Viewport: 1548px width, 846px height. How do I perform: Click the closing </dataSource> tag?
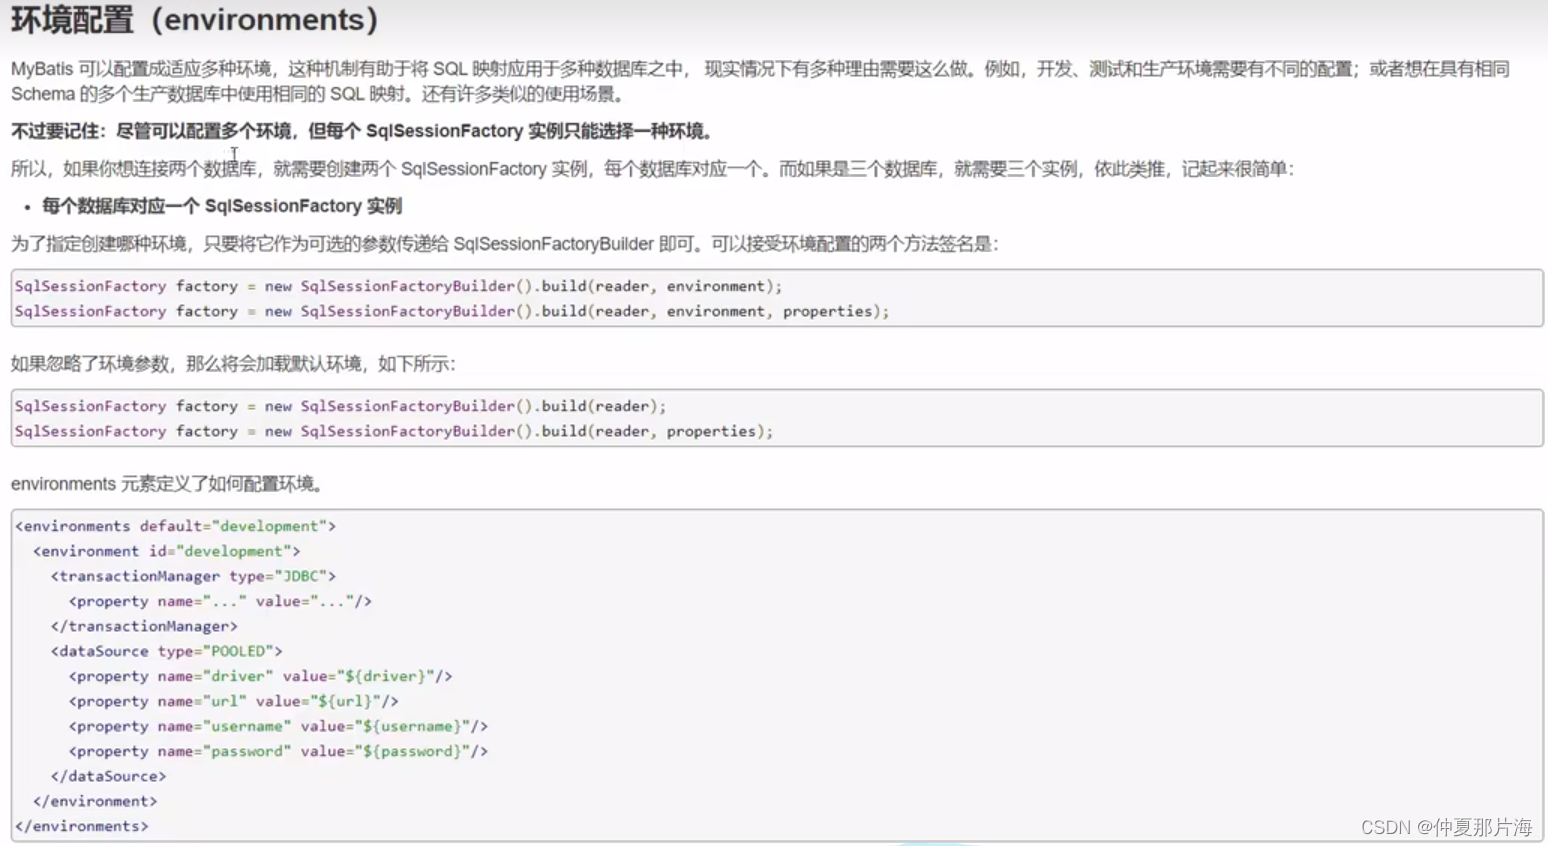point(108,776)
